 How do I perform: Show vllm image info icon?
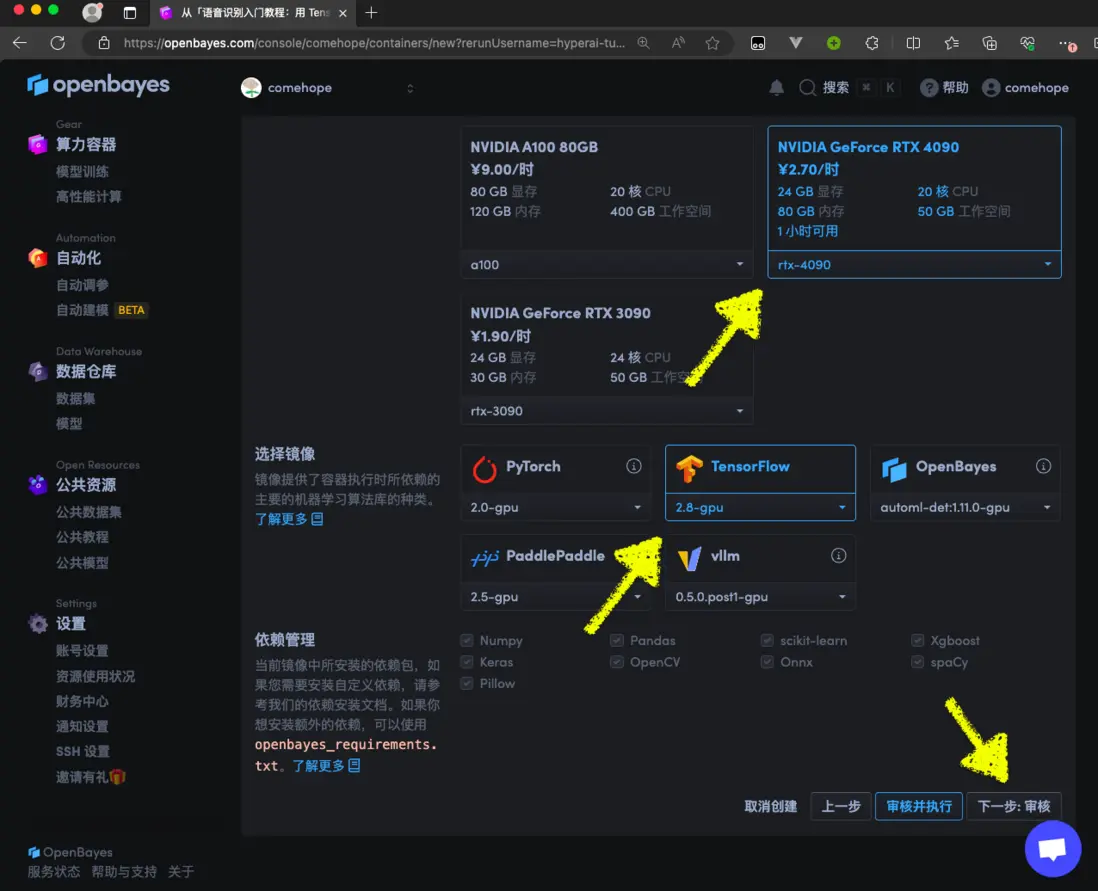pyautogui.click(x=838, y=556)
